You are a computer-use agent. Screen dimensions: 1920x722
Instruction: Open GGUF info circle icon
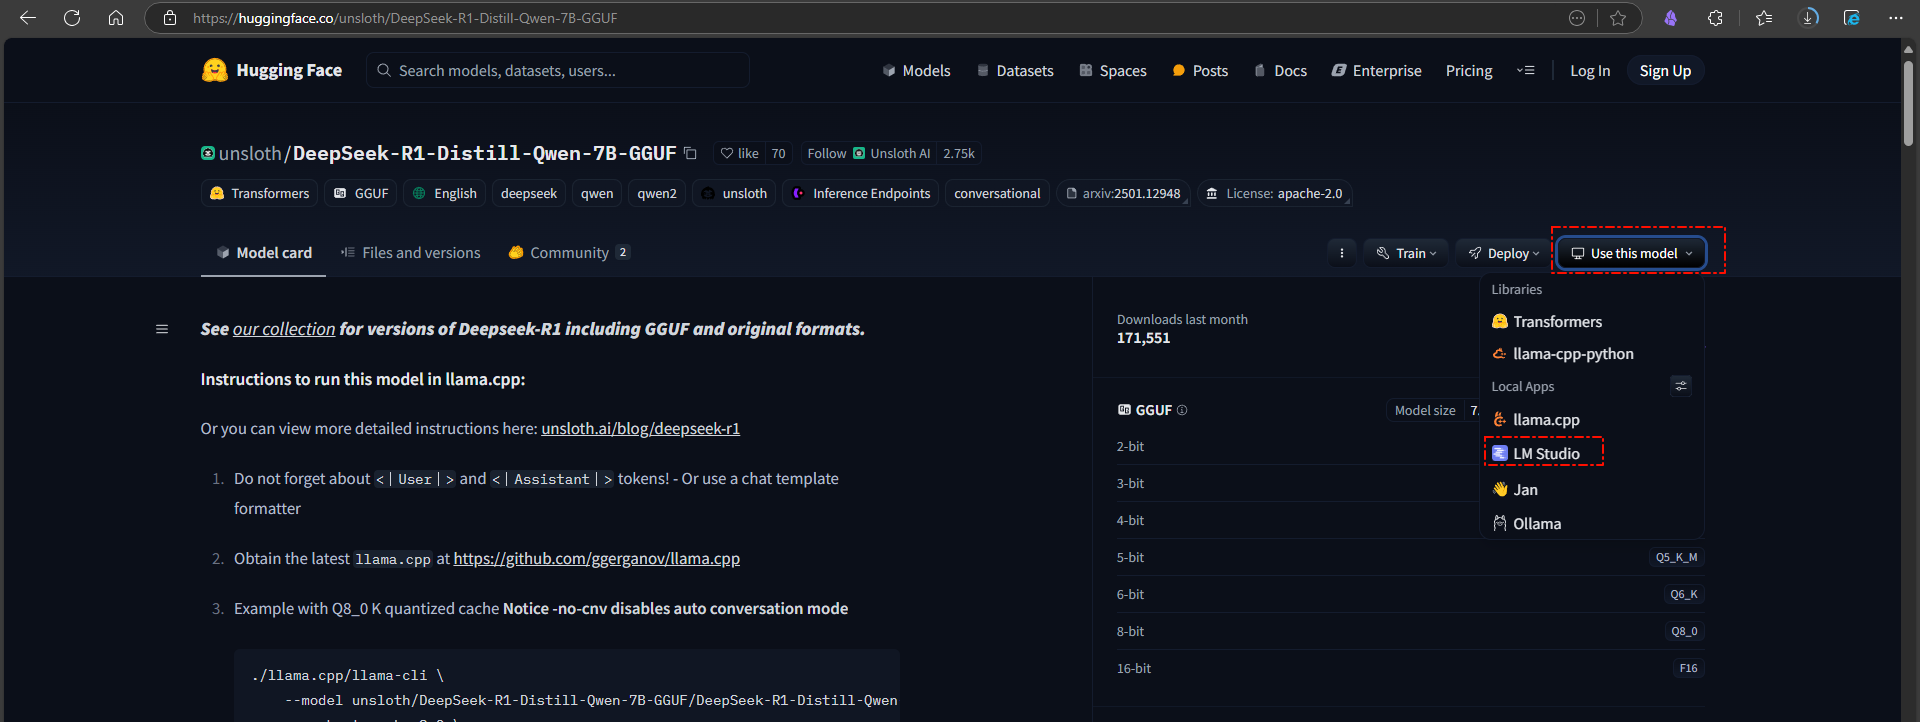point(1182,410)
